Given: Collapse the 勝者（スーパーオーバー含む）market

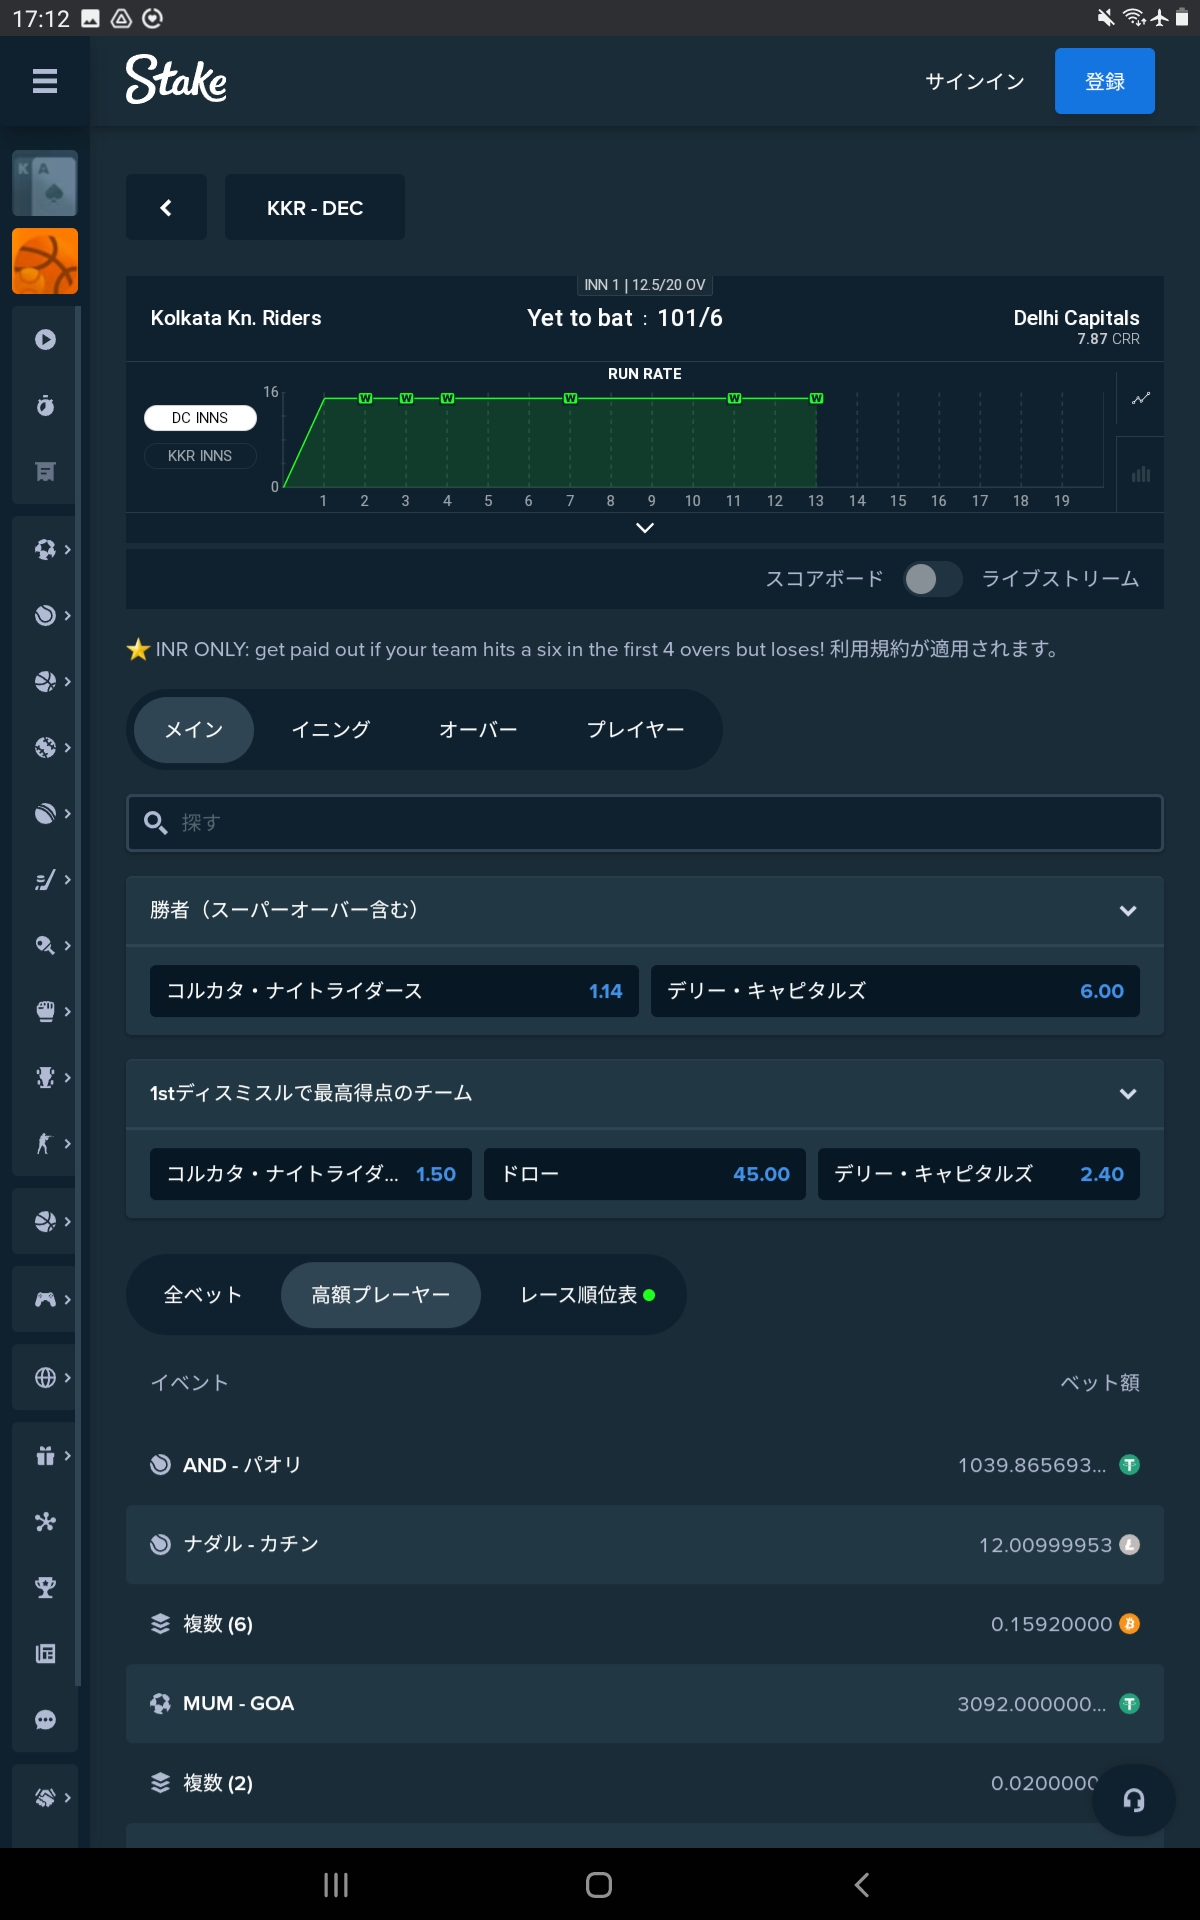Looking at the screenshot, I should [1127, 911].
